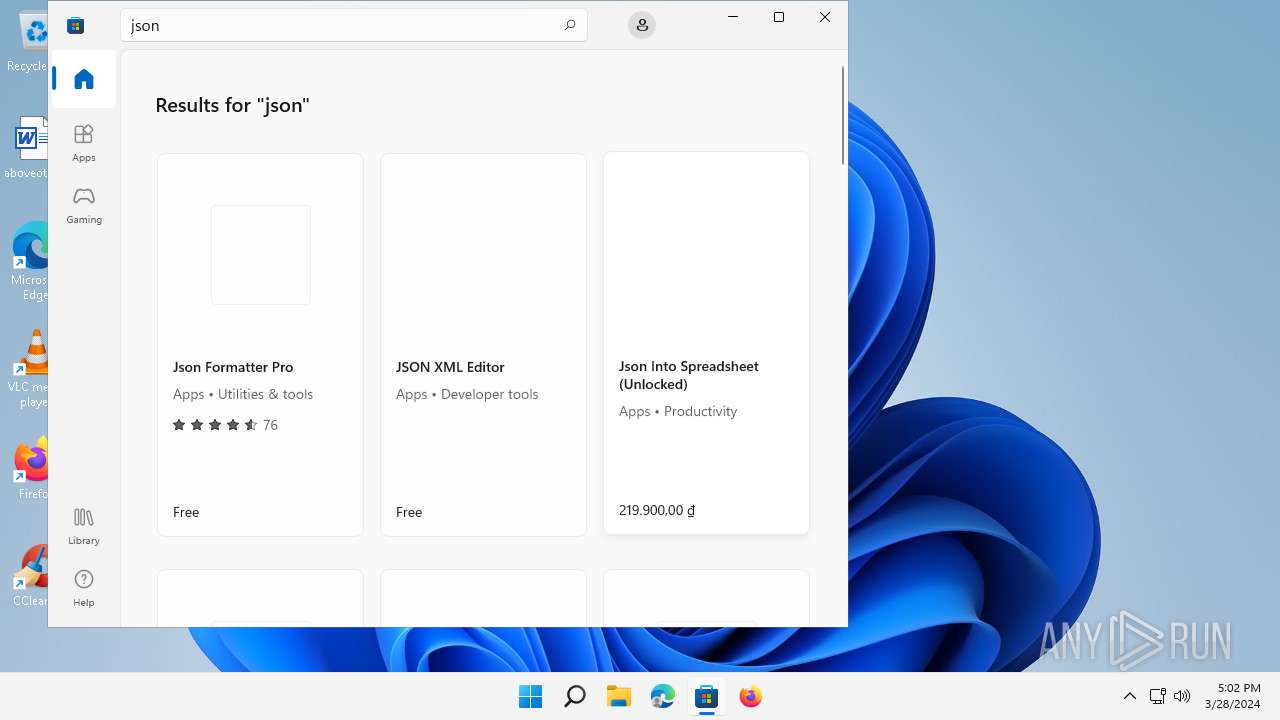1280x720 pixels.
Task: Click "Apps • Productivity" category text
Action: point(678,411)
